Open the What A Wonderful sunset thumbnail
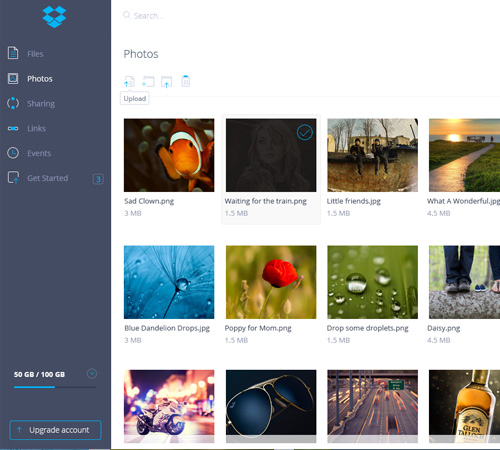The image size is (500, 450). click(464, 155)
